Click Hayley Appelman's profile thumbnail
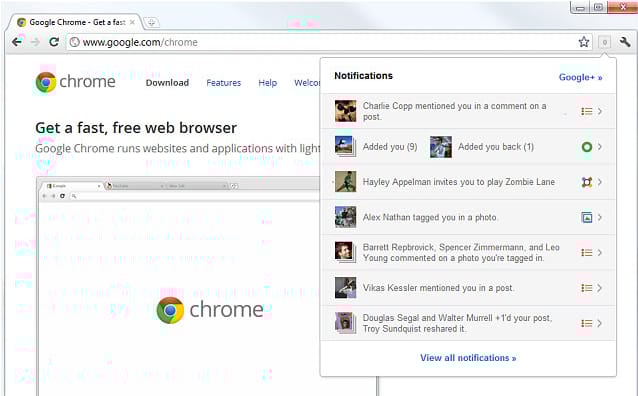 345,182
